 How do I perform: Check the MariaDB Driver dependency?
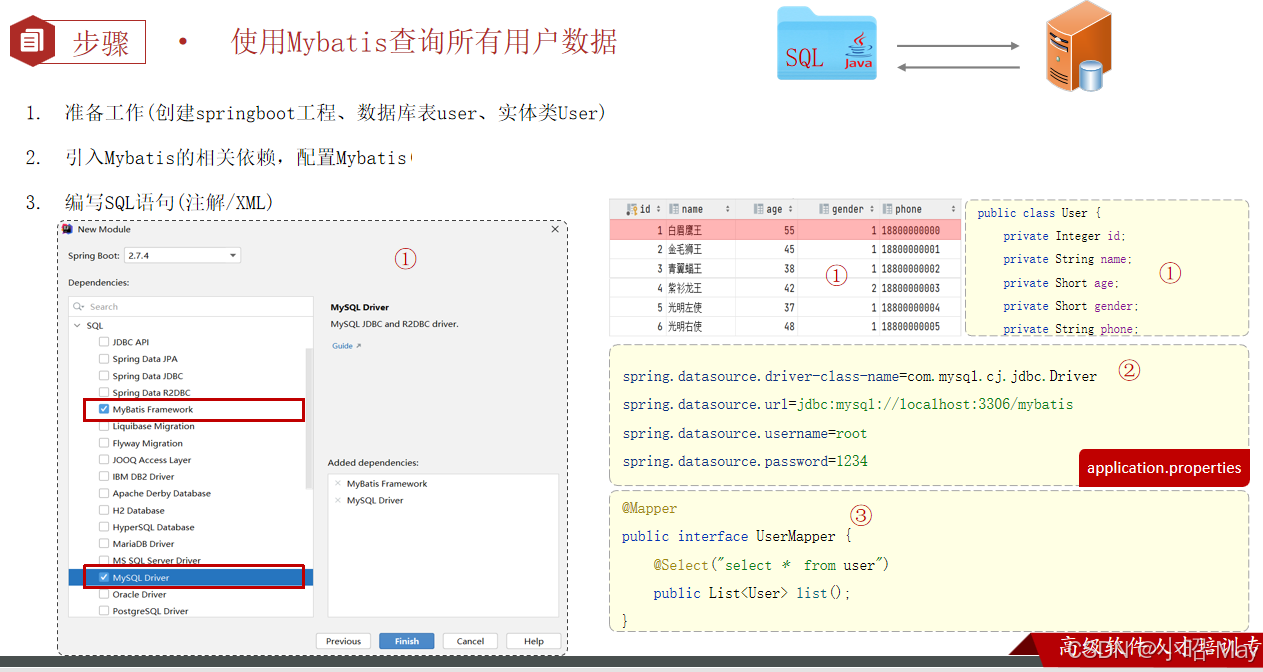coord(104,544)
